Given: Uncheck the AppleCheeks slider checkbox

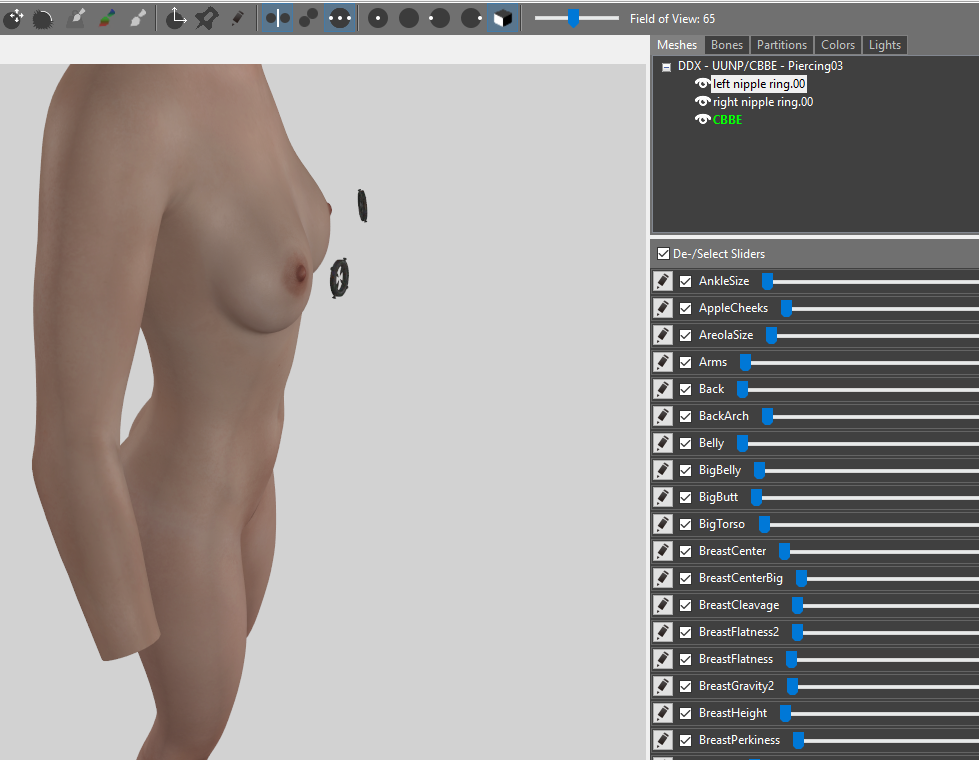Looking at the screenshot, I should click(686, 308).
